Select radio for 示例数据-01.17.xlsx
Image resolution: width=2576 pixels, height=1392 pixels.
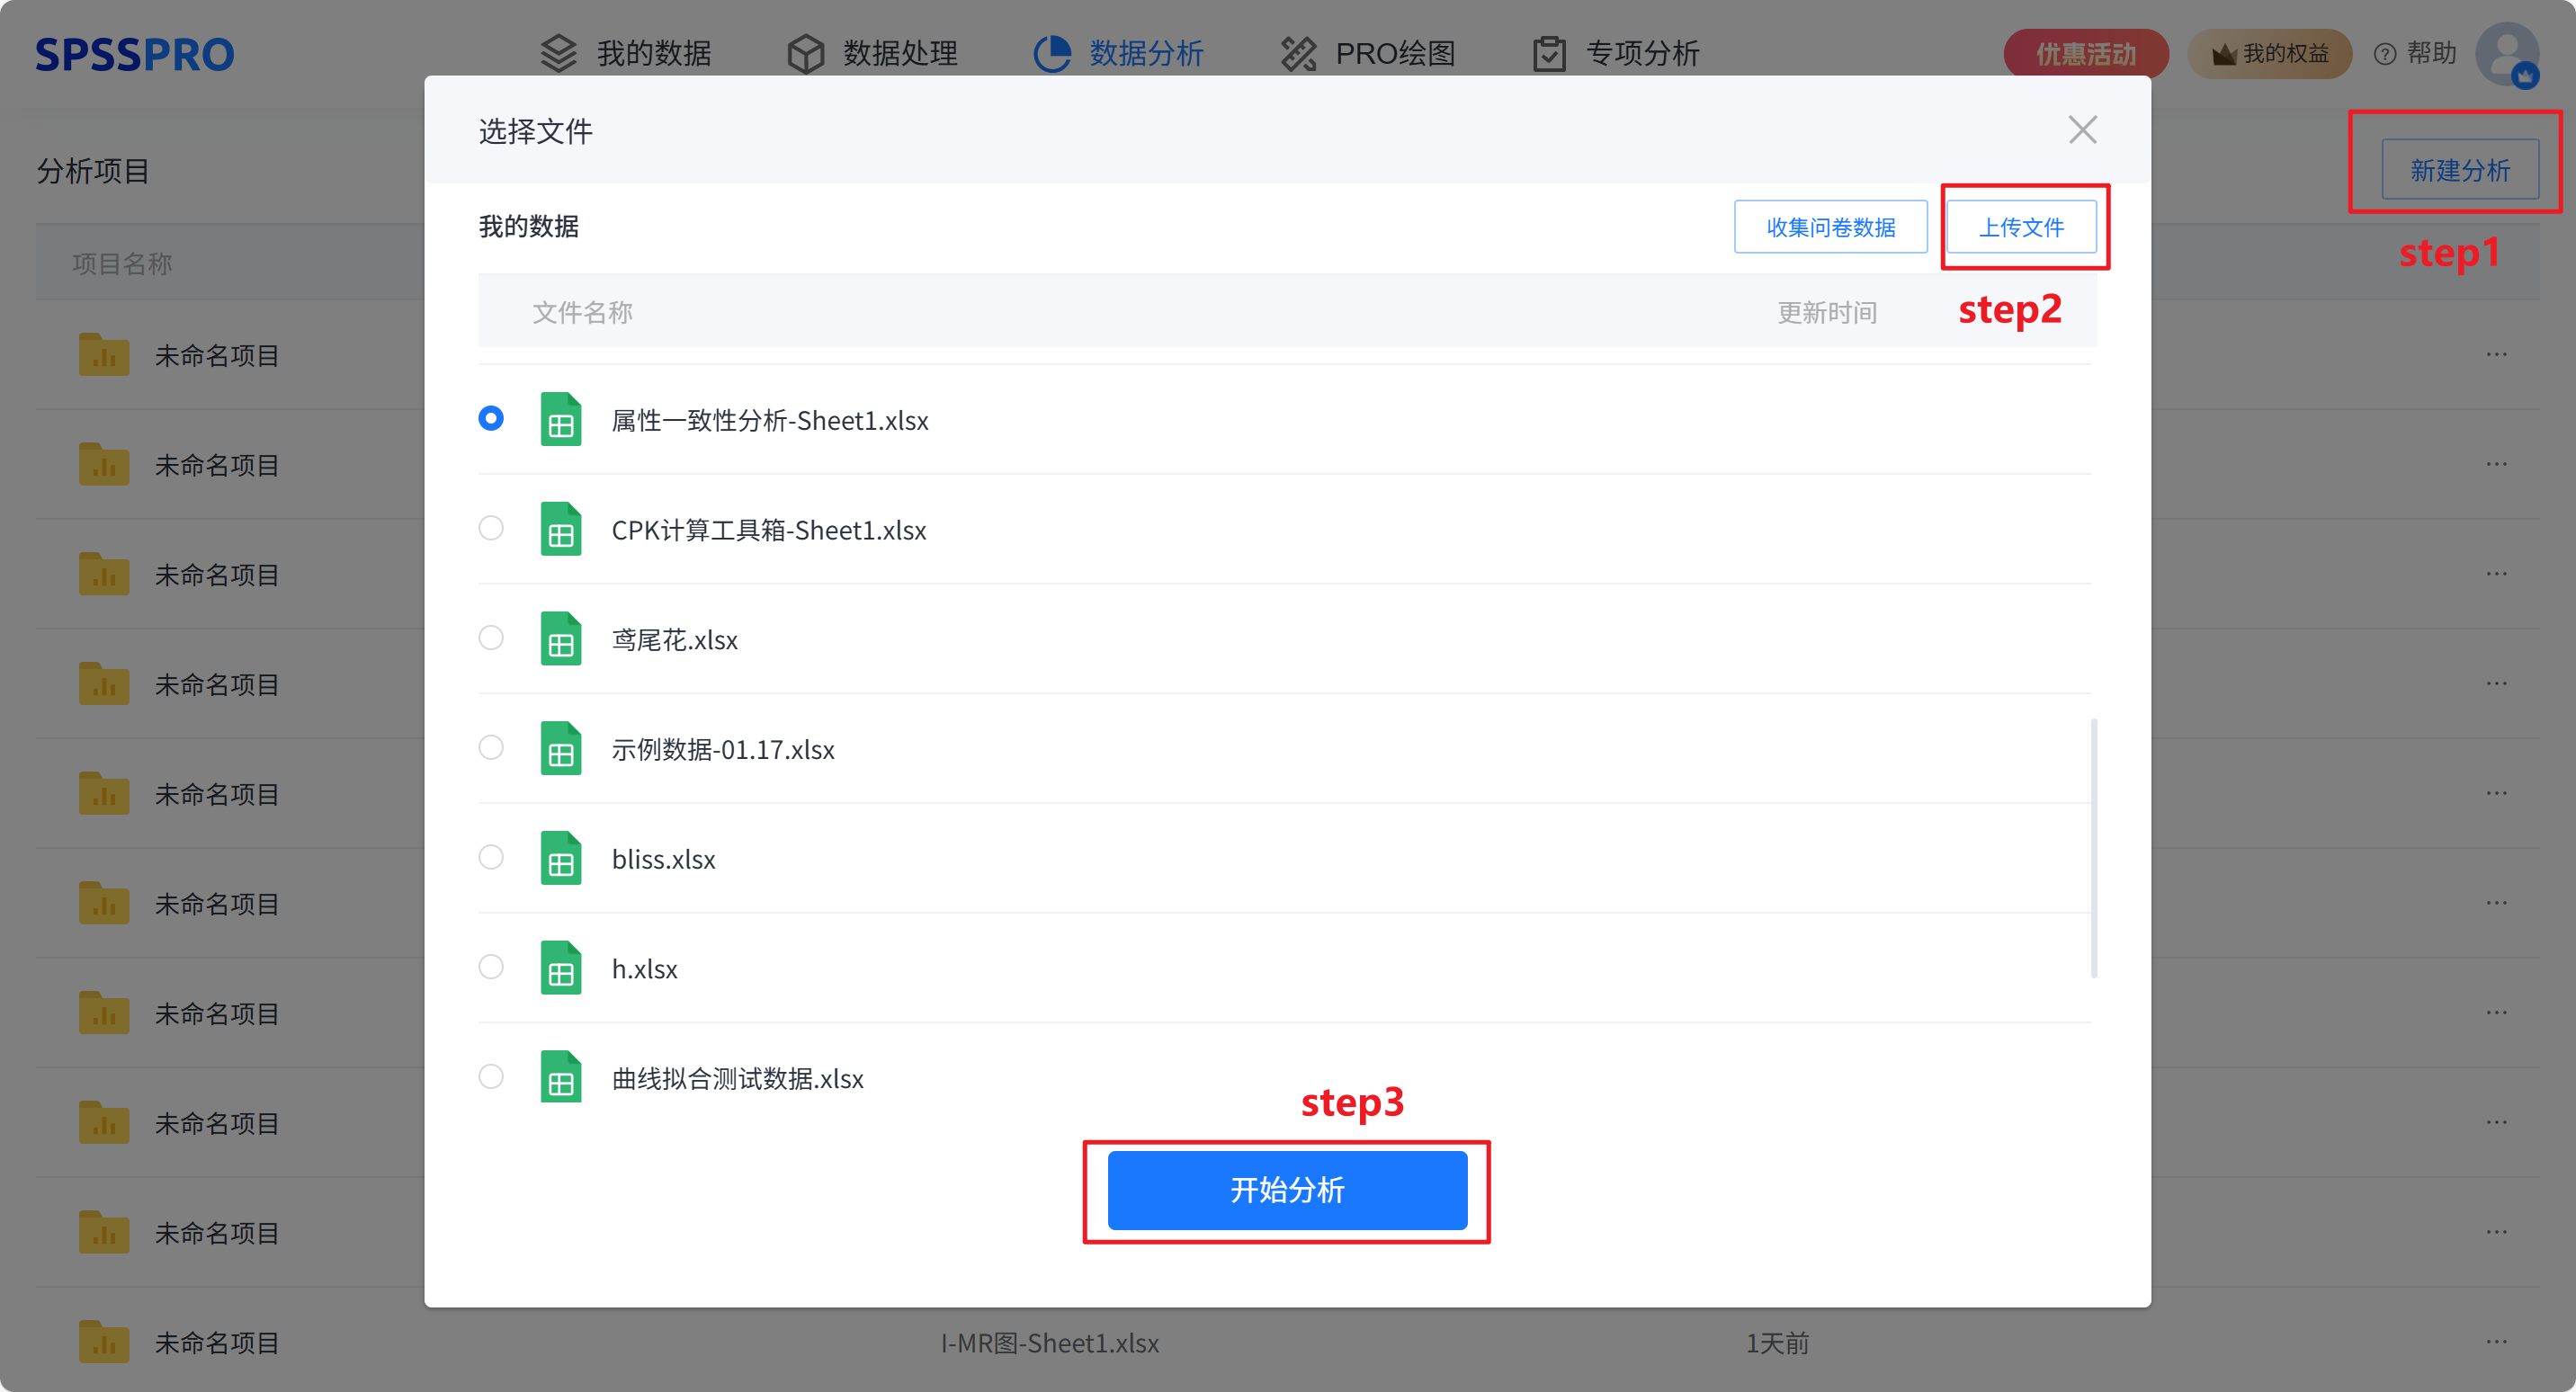point(491,747)
